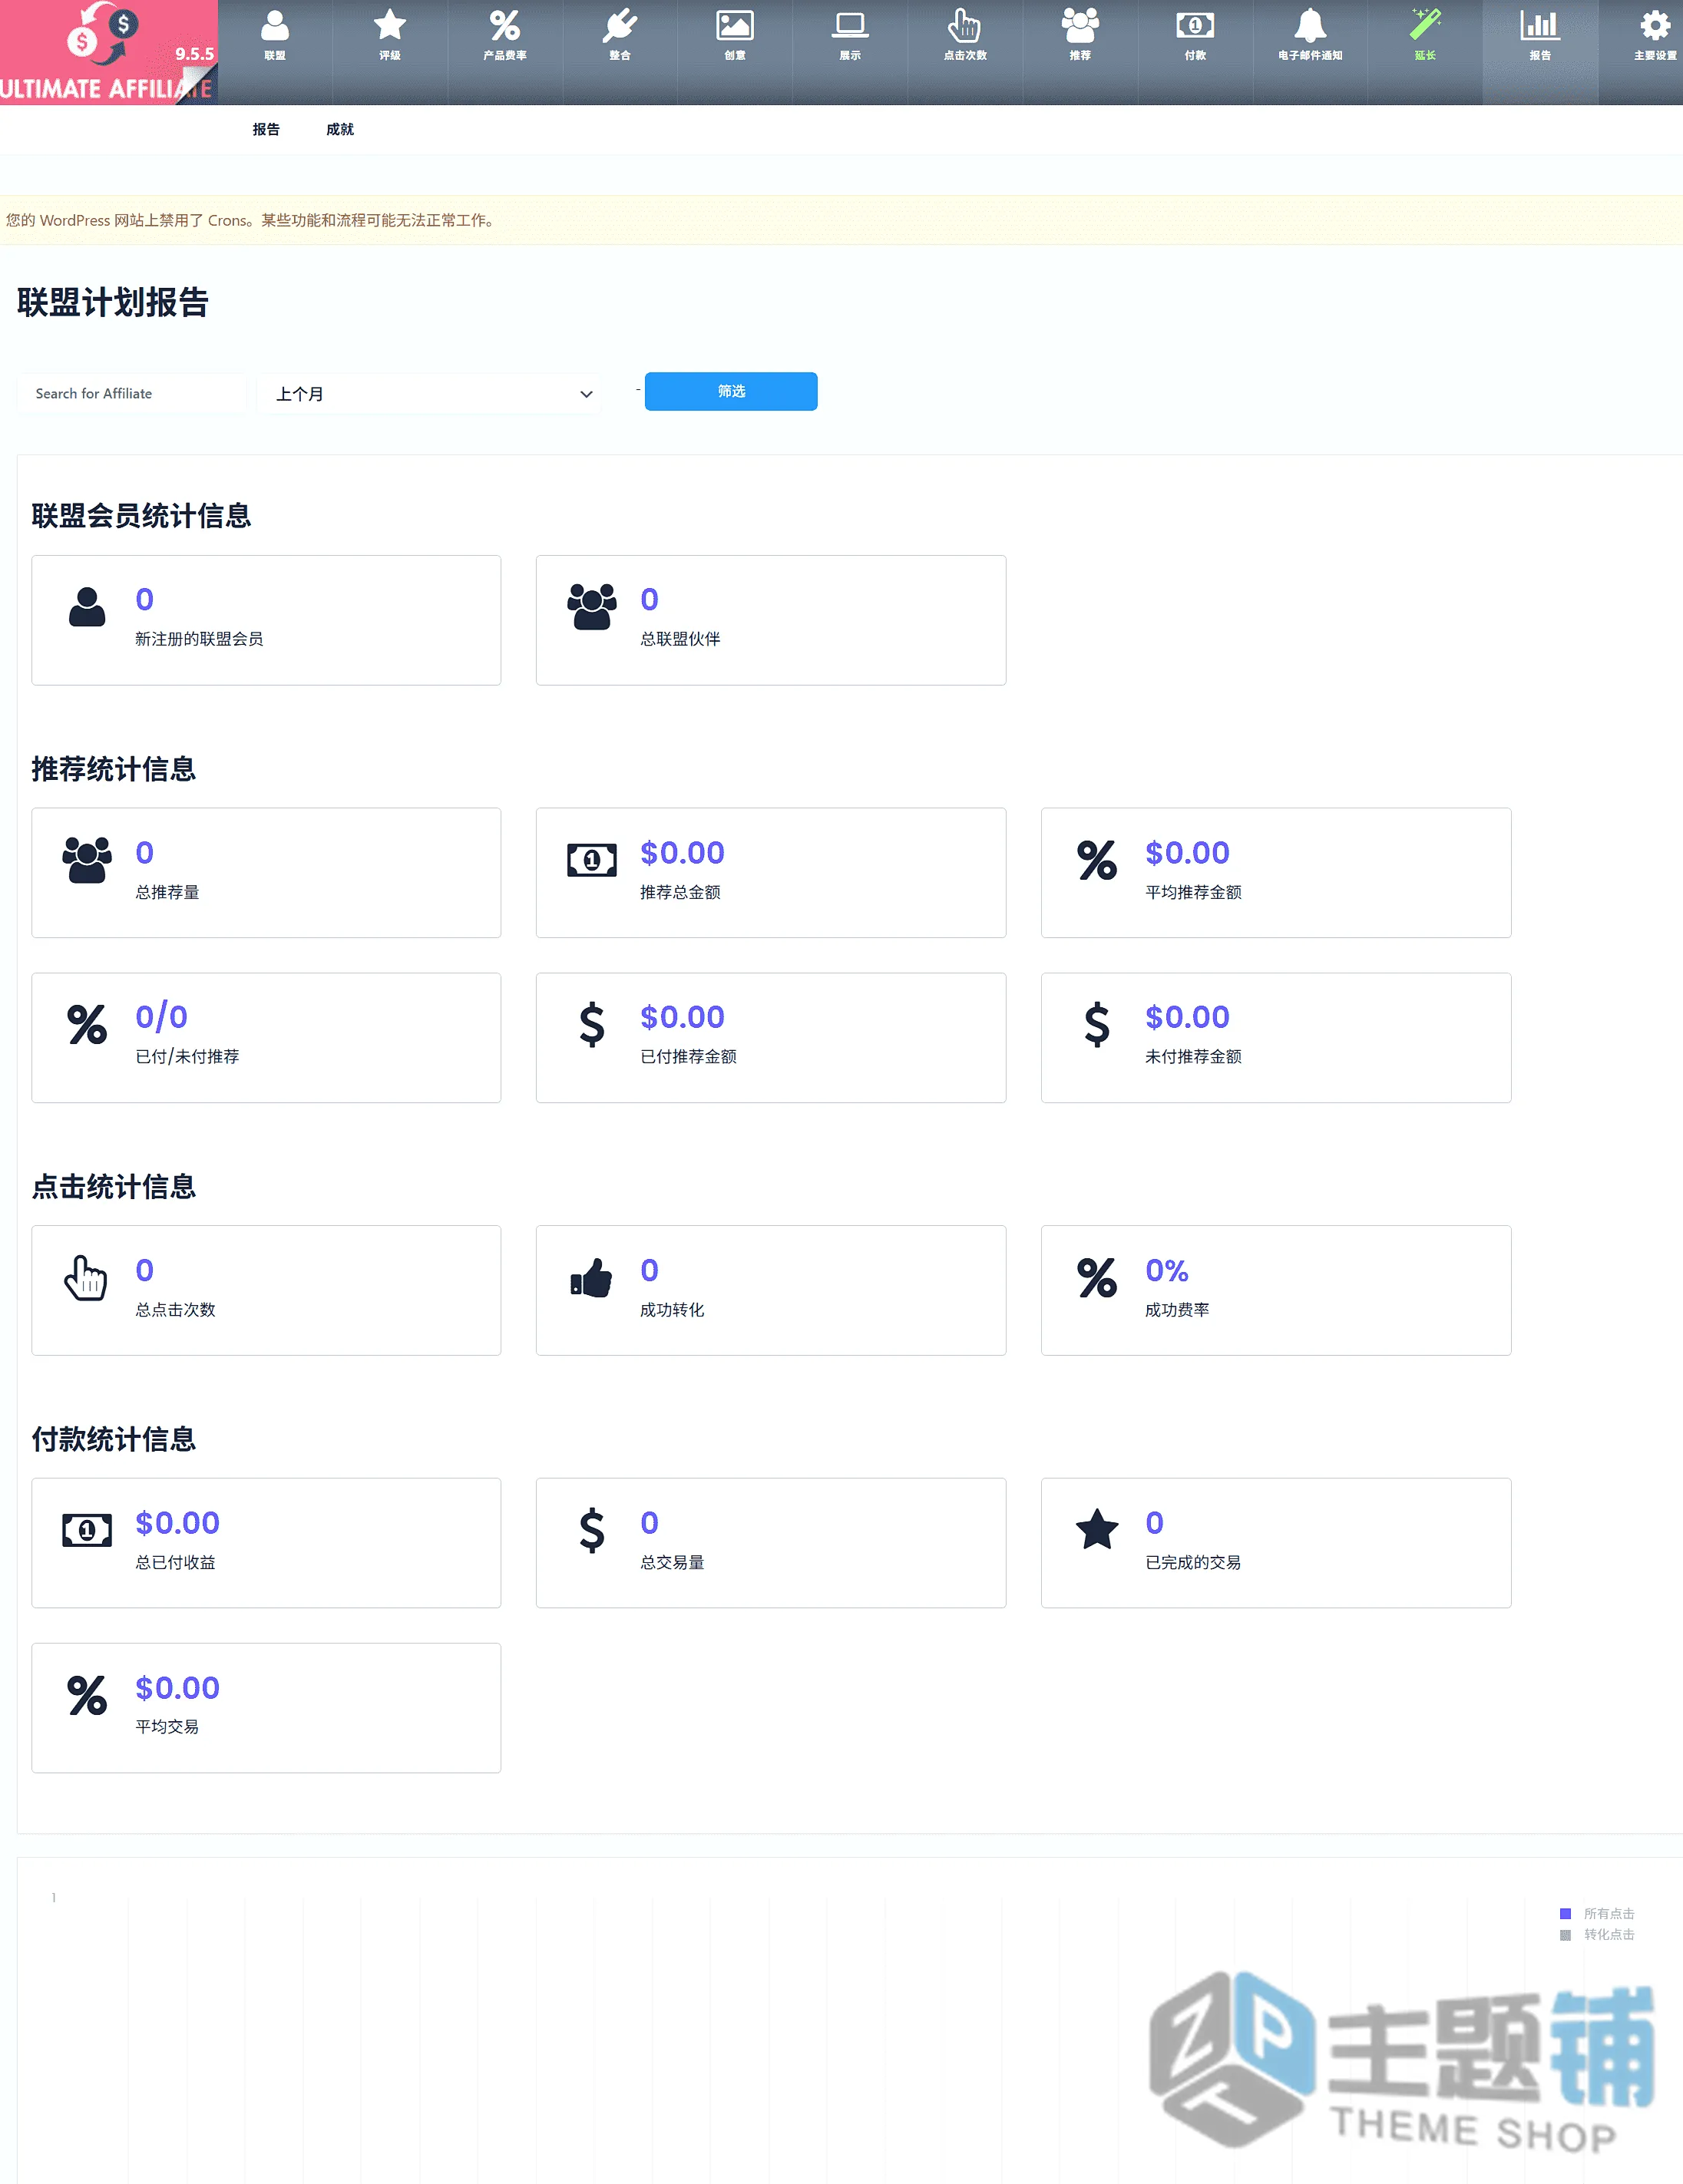Open the 联盟 affiliates user icon
This screenshot has height=2184, width=1683.
275,25
